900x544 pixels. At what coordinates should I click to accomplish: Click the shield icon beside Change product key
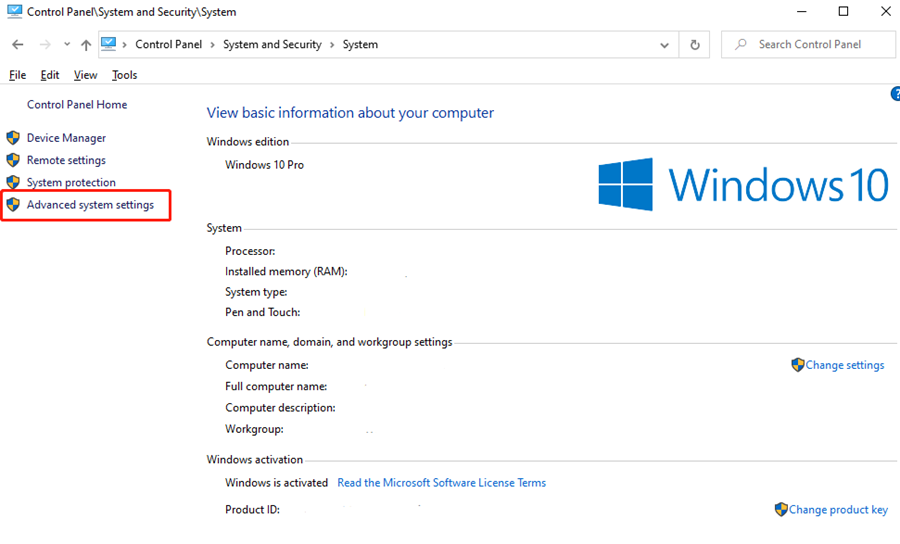coord(781,509)
